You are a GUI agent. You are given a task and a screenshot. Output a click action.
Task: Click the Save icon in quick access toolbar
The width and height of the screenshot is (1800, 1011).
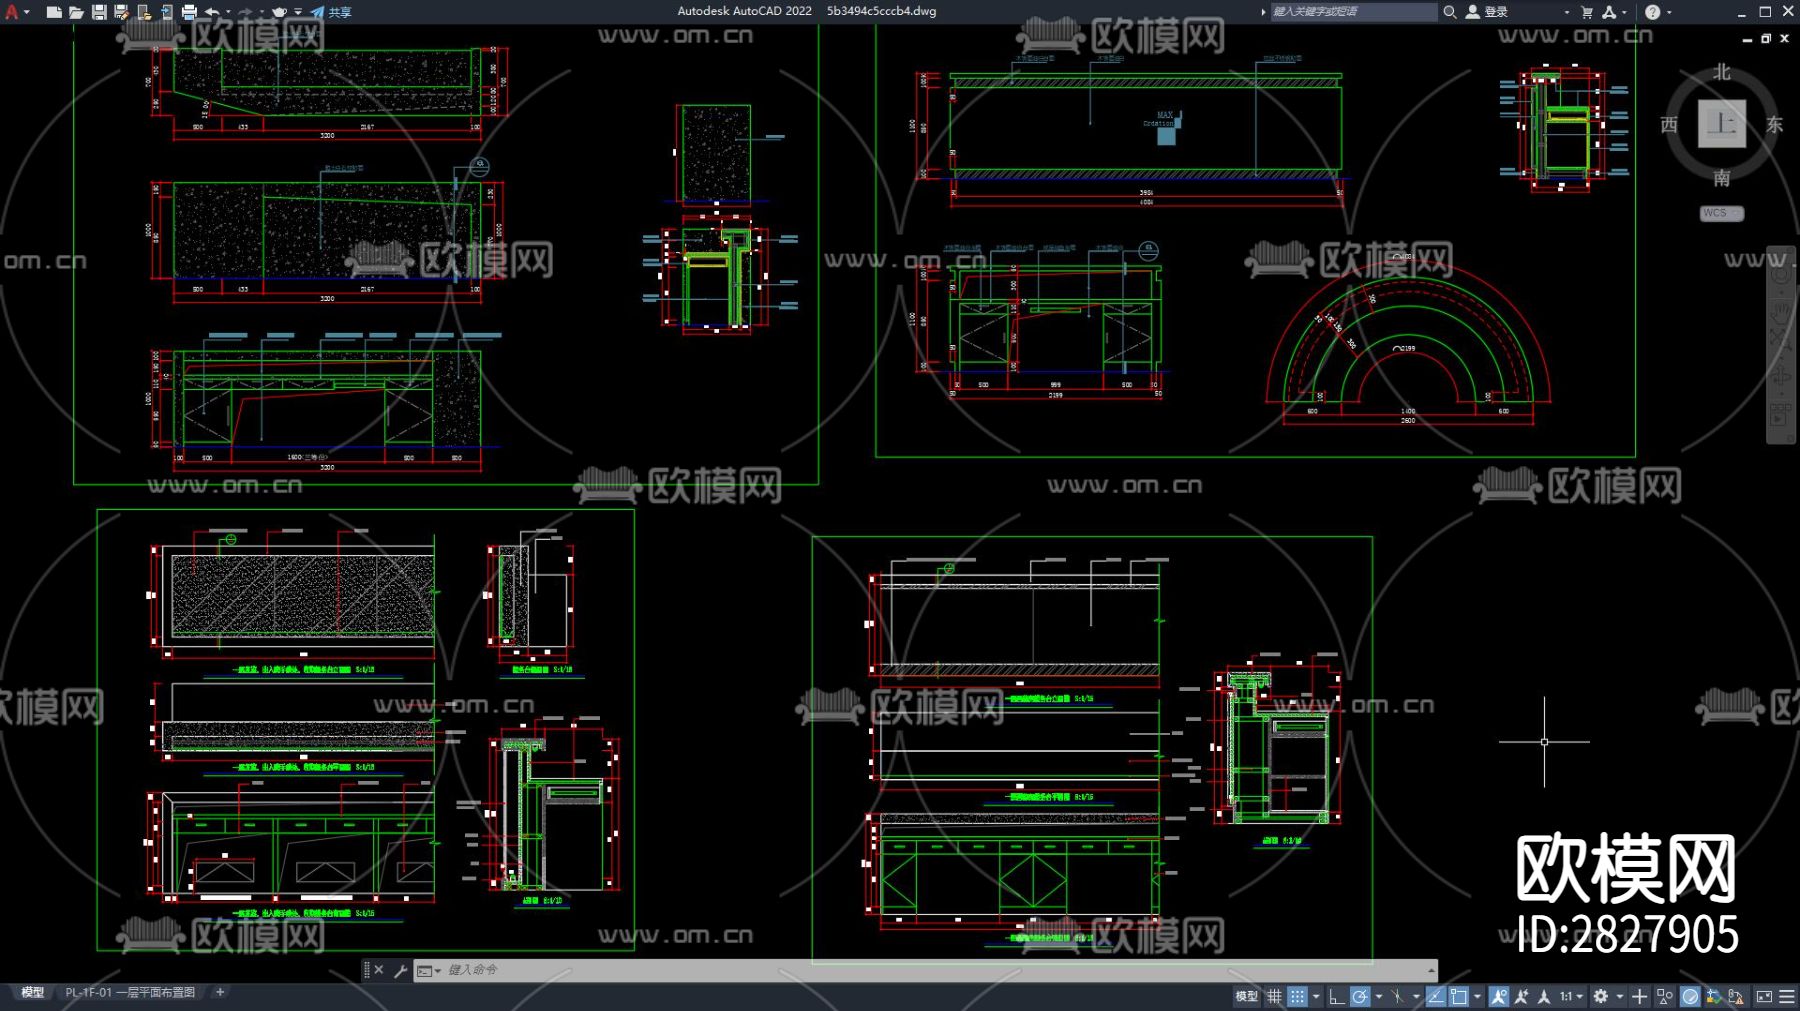99,12
